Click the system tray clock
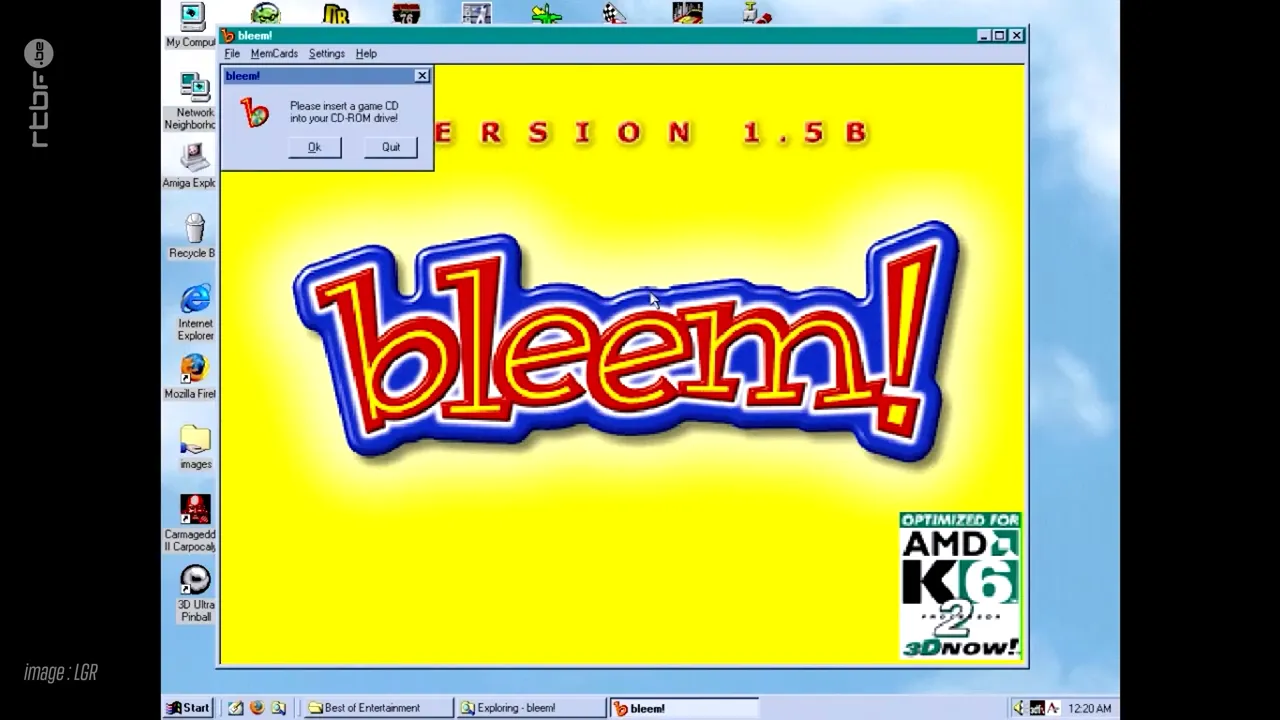The height and width of the screenshot is (720, 1280). 1090,708
